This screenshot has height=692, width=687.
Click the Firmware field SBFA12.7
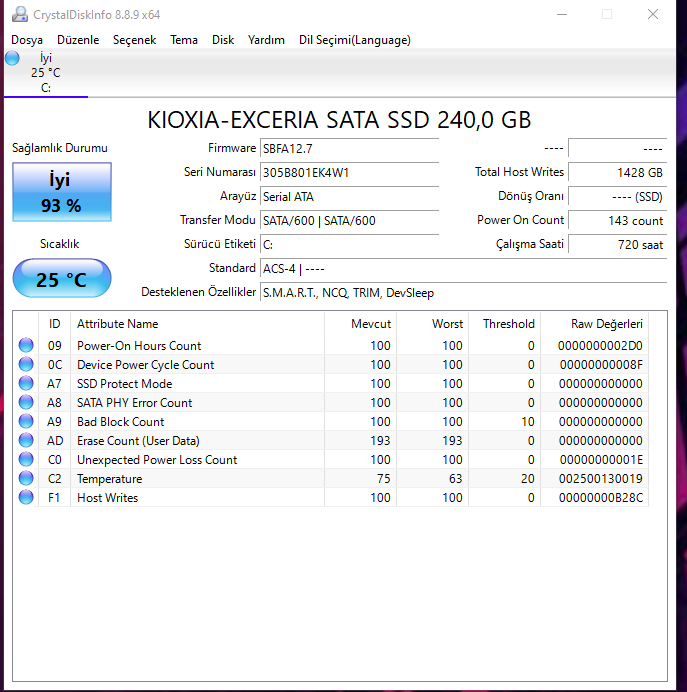349,149
